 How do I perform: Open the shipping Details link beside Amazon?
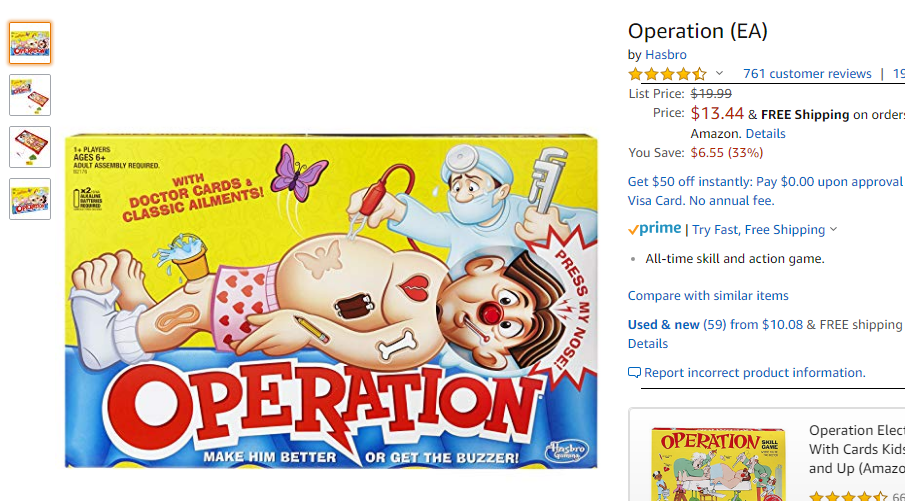point(765,134)
